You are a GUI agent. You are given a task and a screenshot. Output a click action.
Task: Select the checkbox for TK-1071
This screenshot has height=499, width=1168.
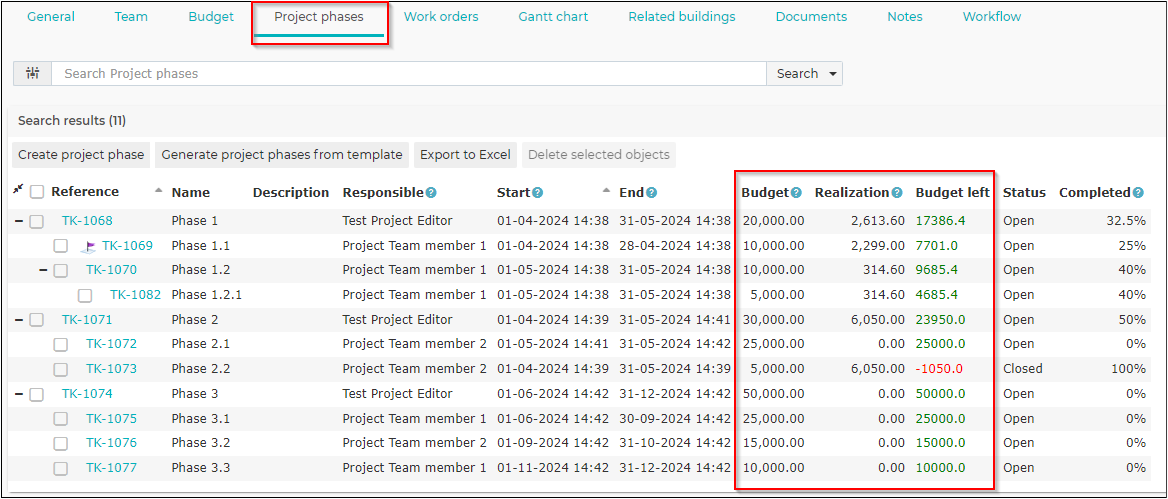[36, 320]
